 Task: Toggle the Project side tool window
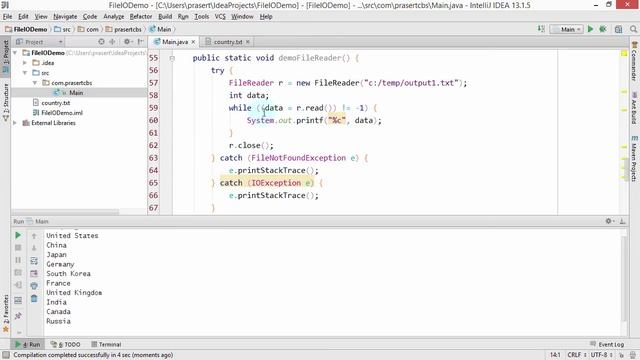tap(5, 56)
